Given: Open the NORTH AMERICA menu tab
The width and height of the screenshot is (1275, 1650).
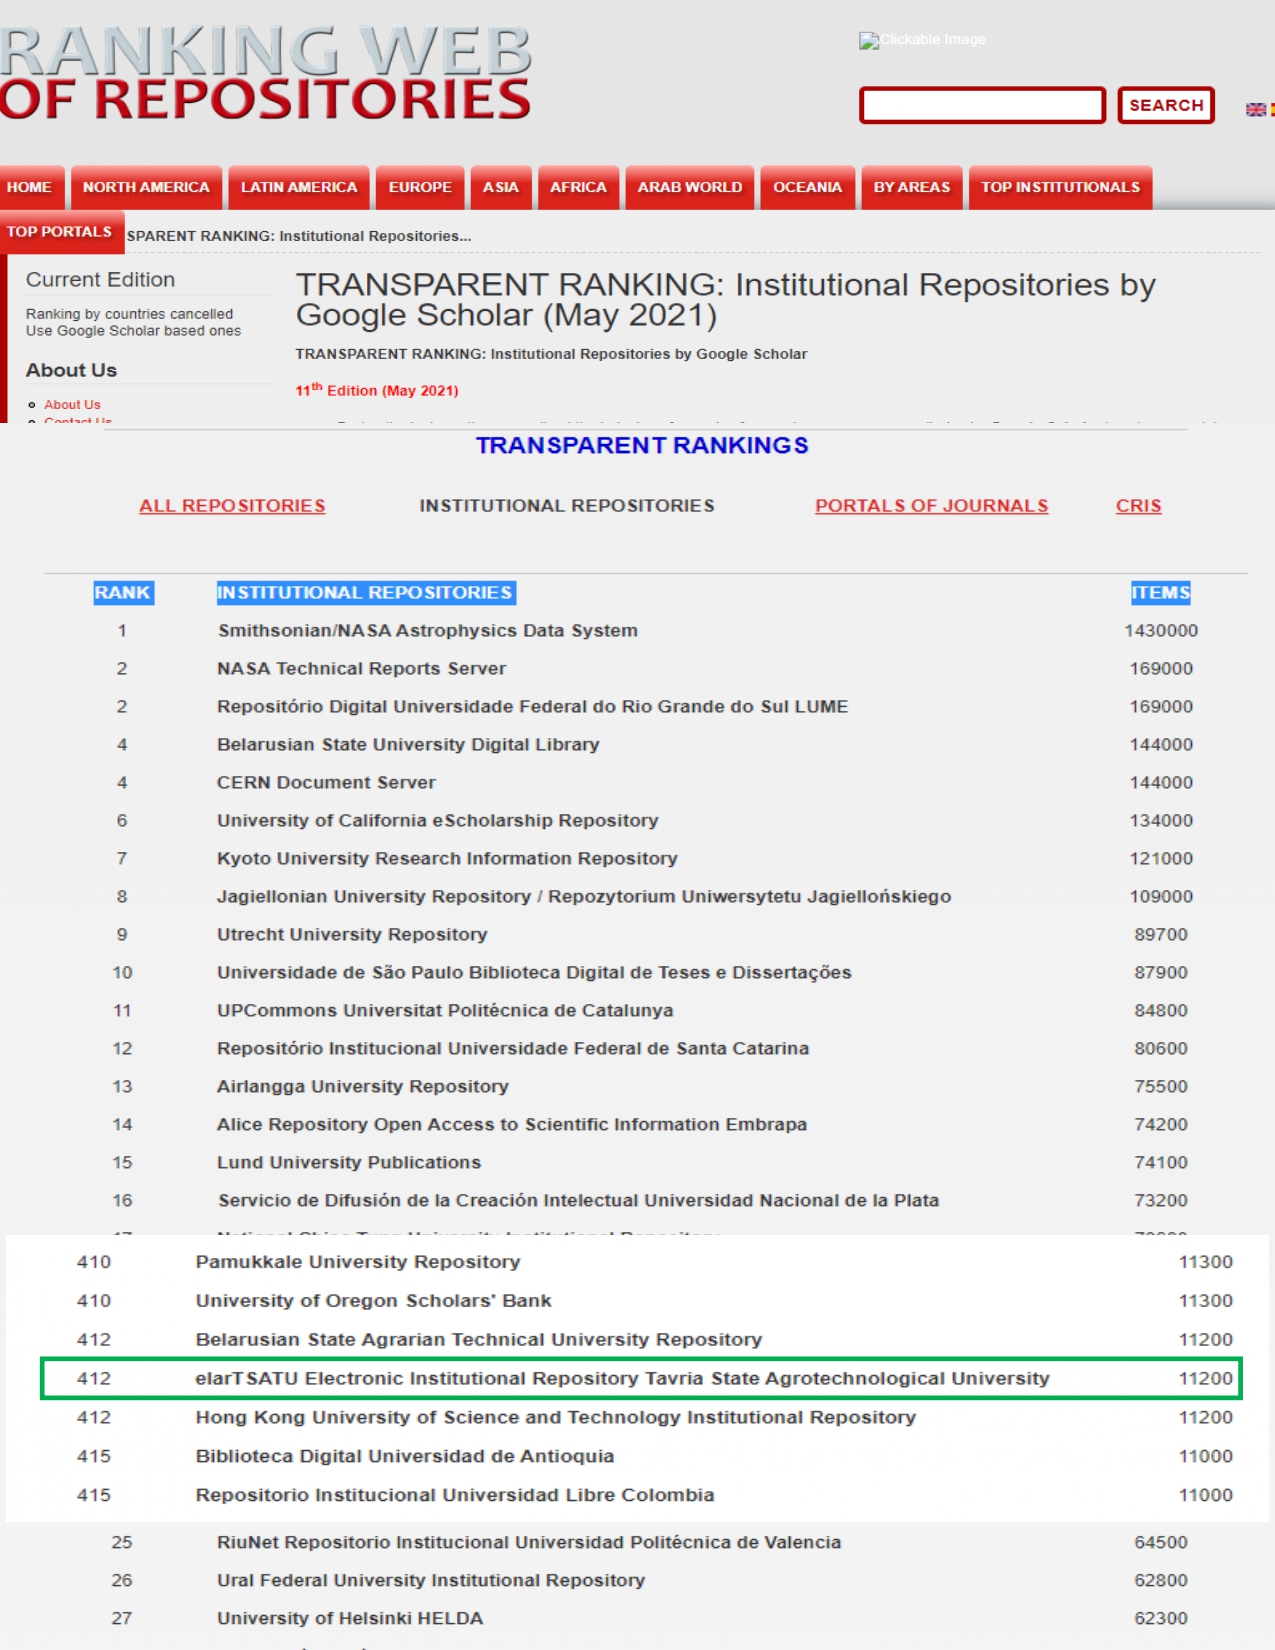Looking at the screenshot, I should (146, 187).
